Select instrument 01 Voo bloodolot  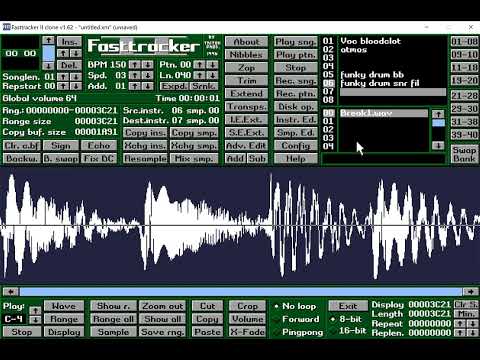[x=393, y=41]
